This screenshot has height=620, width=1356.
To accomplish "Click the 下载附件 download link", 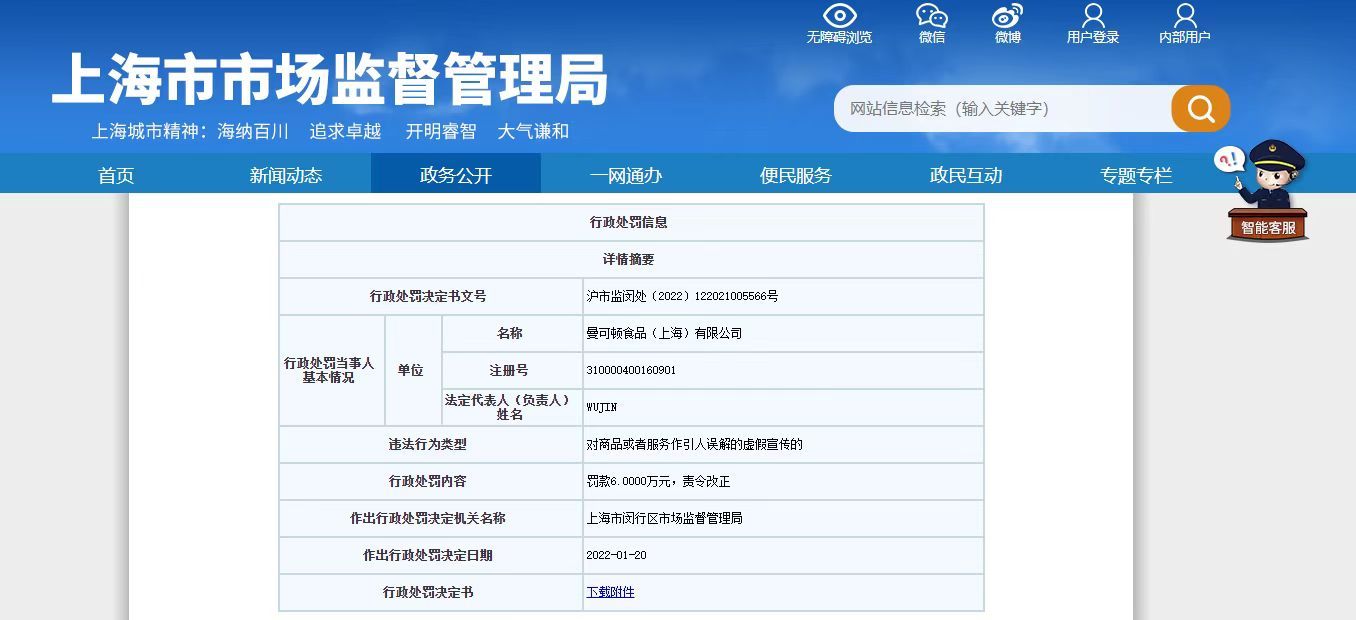I will (x=610, y=592).
